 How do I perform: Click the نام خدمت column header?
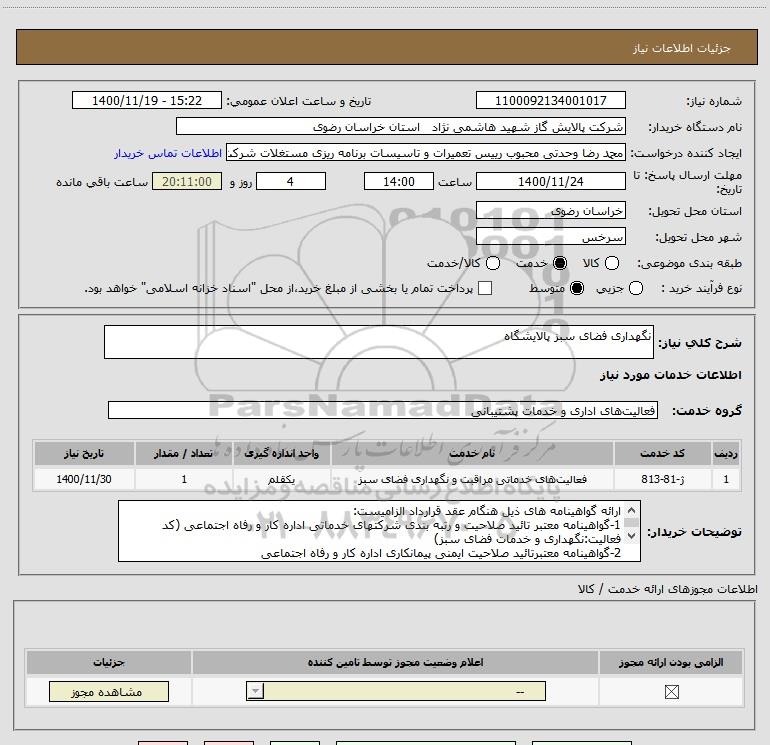point(472,453)
